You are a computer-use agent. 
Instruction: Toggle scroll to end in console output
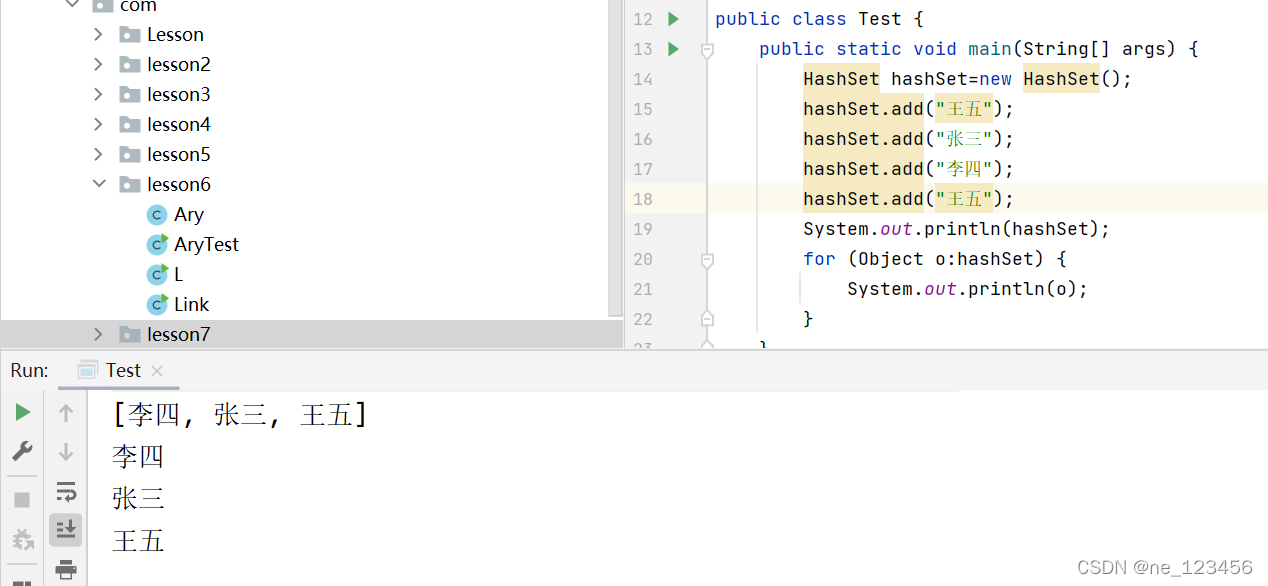click(66, 529)
